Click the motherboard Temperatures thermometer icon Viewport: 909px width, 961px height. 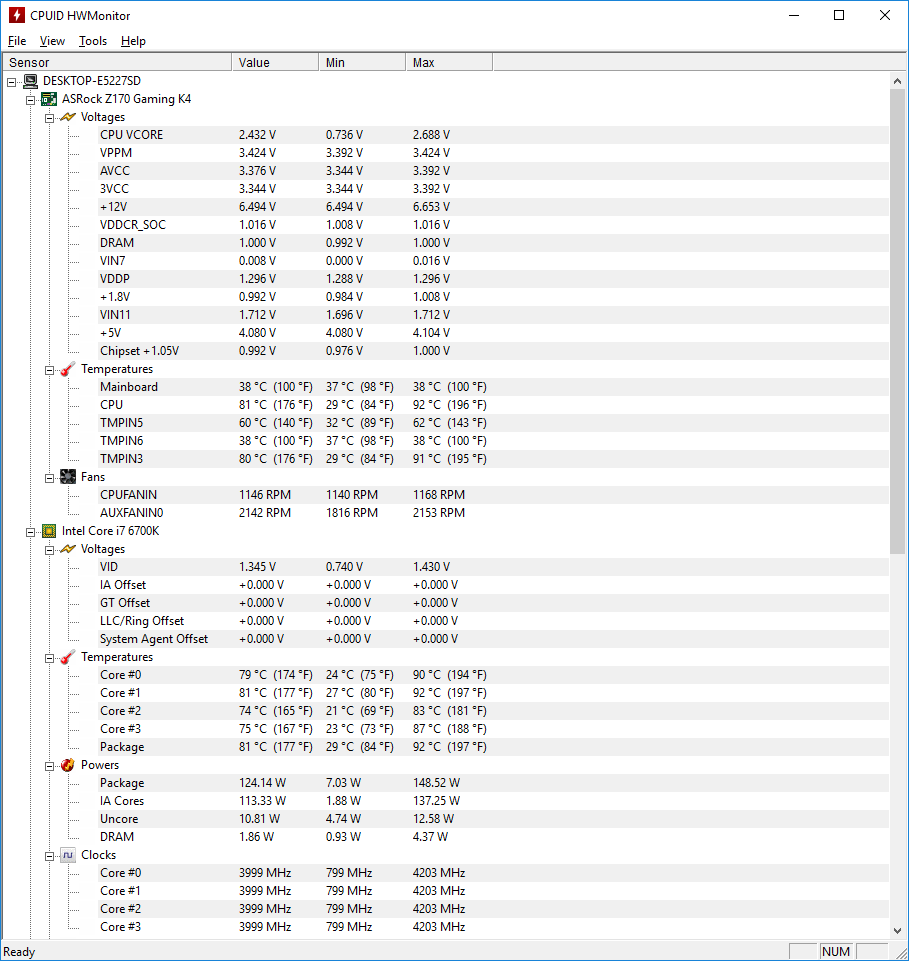point(68,369)
